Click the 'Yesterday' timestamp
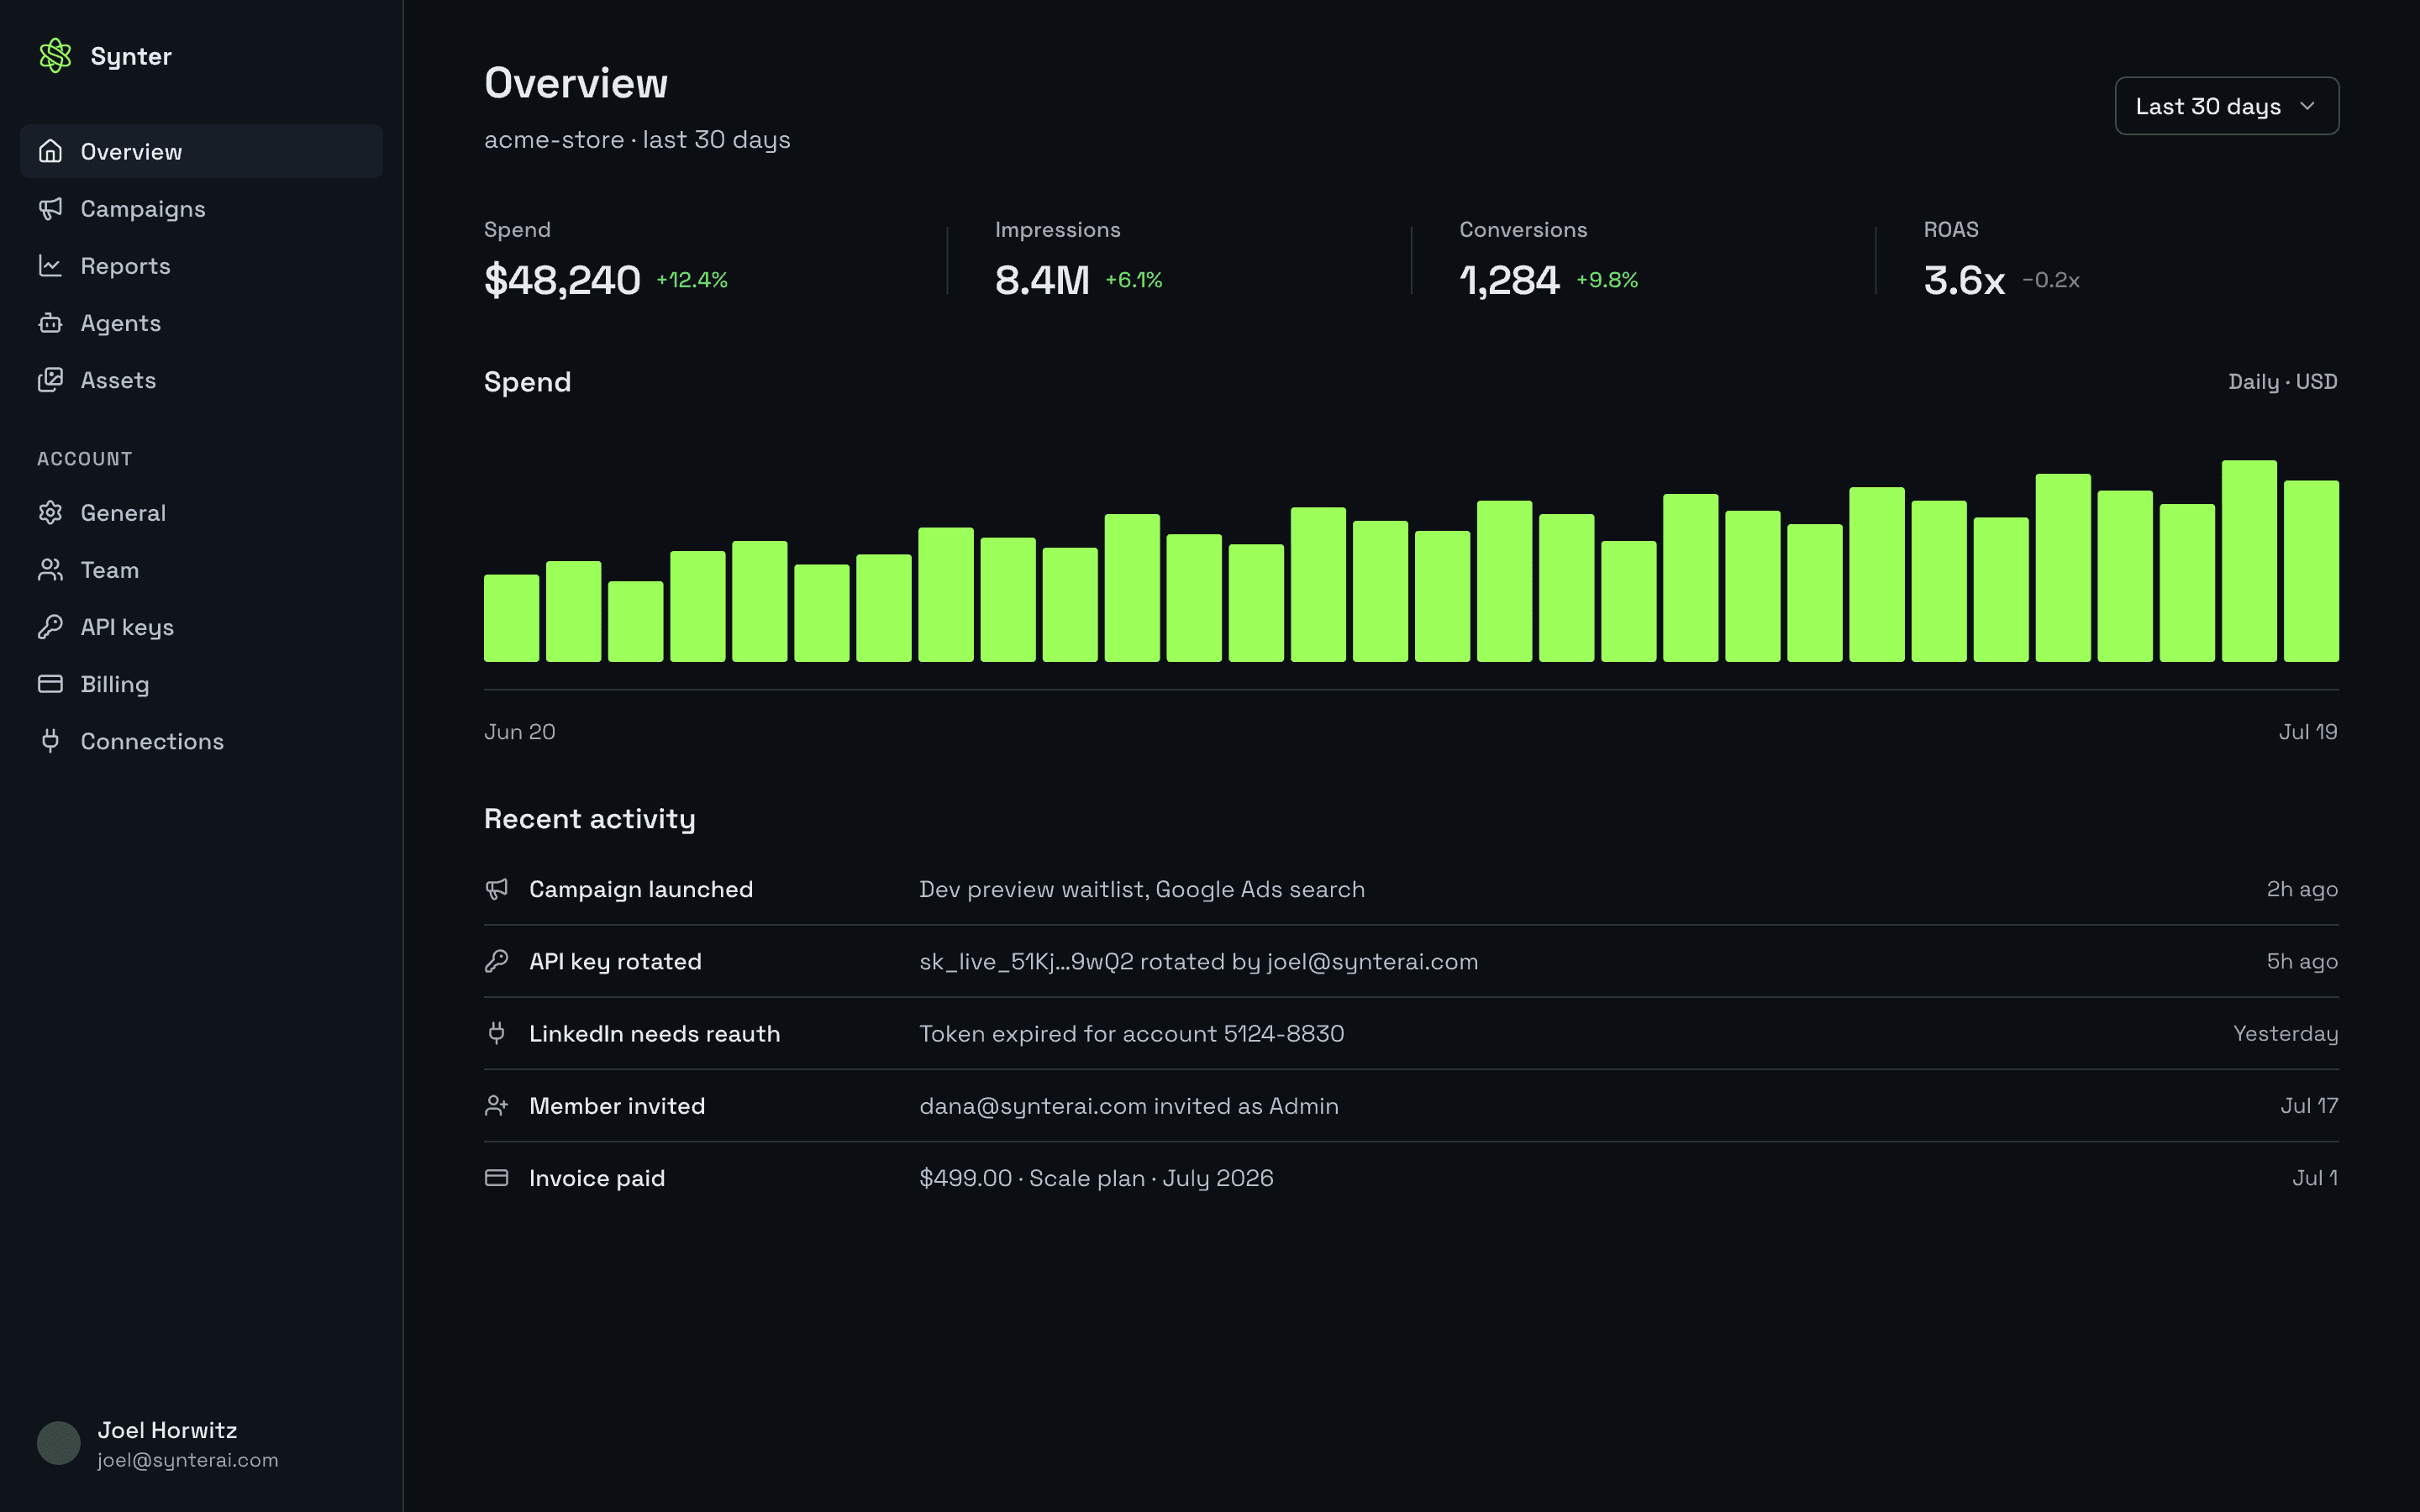 pyautogui.click(x=2285, y=1033)
